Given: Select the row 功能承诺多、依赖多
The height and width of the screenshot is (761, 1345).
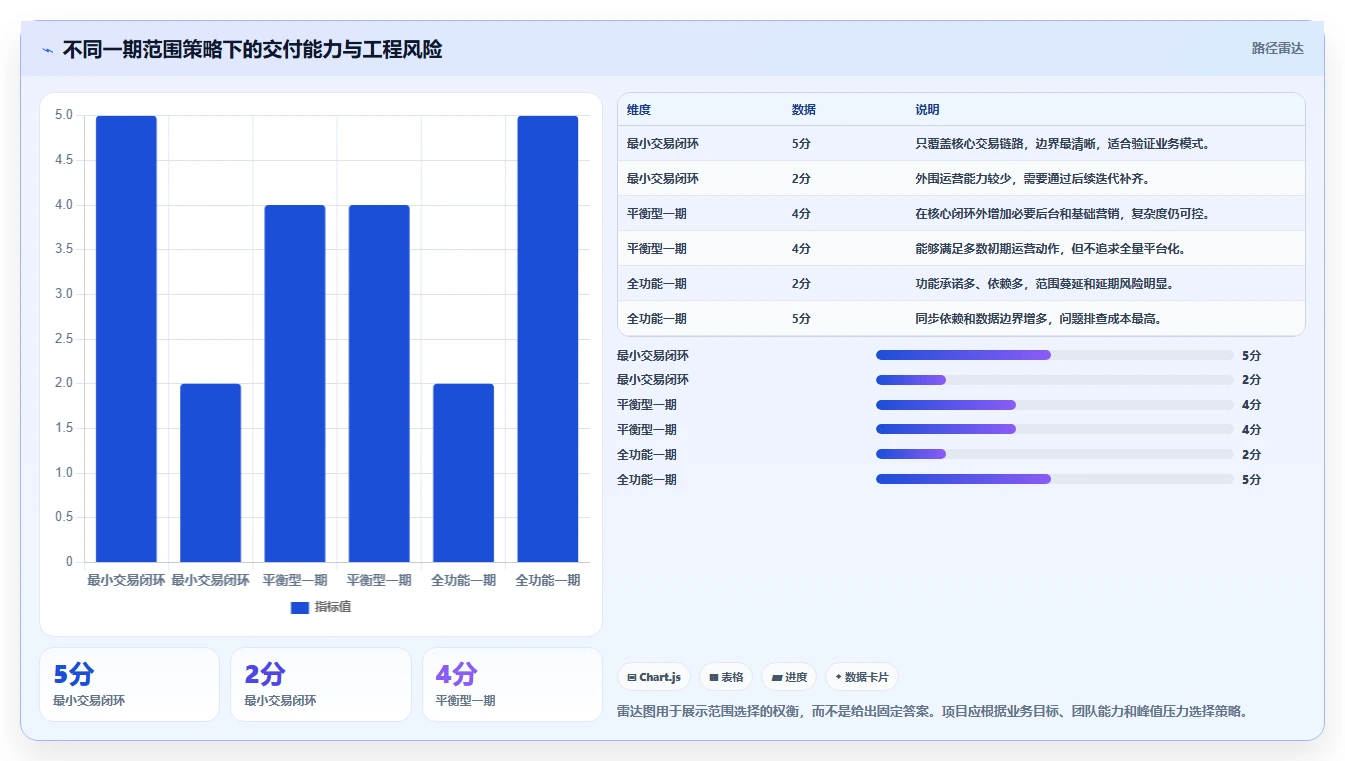Looking at the screenshot, I should [x=961, y=284].
